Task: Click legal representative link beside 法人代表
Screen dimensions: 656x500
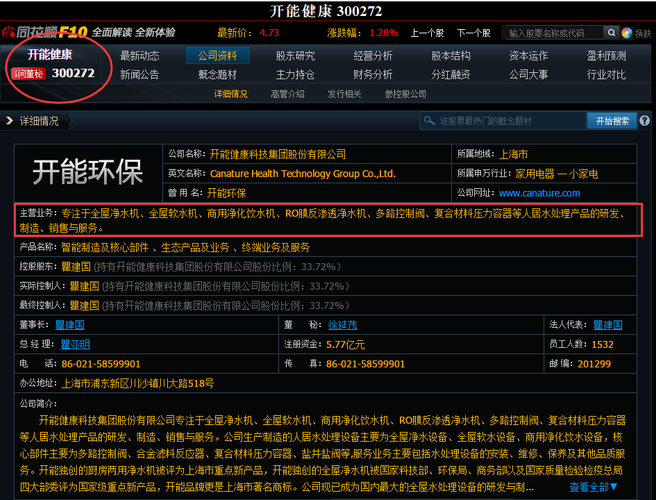Action: click(608, 325)
